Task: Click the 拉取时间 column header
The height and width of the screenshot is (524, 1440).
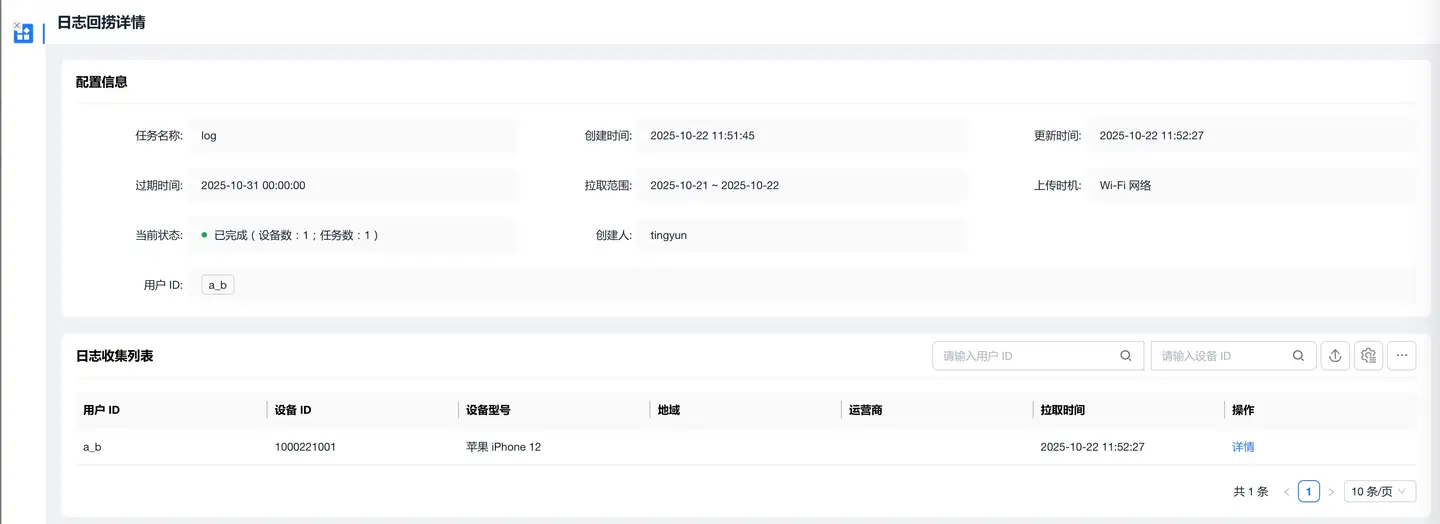Action: [1062, 410]
